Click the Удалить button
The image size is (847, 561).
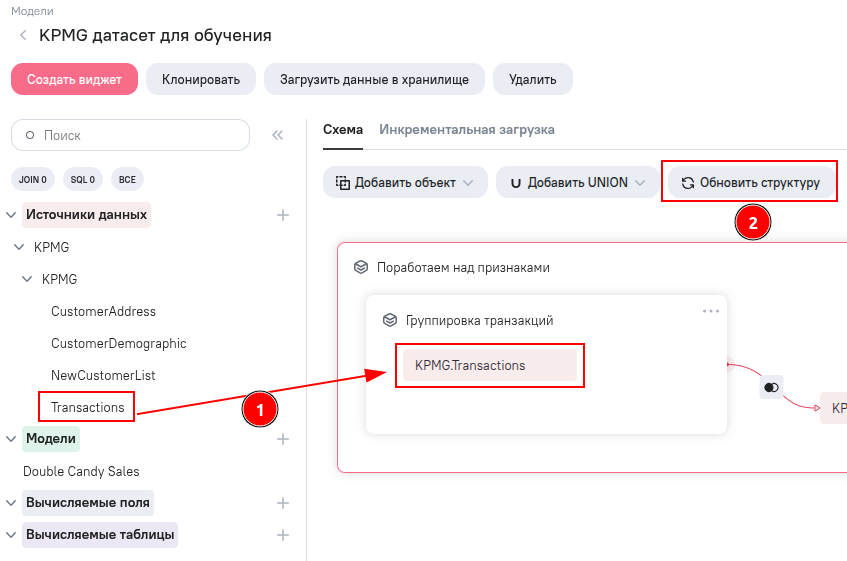pyautogui.click(x=533, y=79)
